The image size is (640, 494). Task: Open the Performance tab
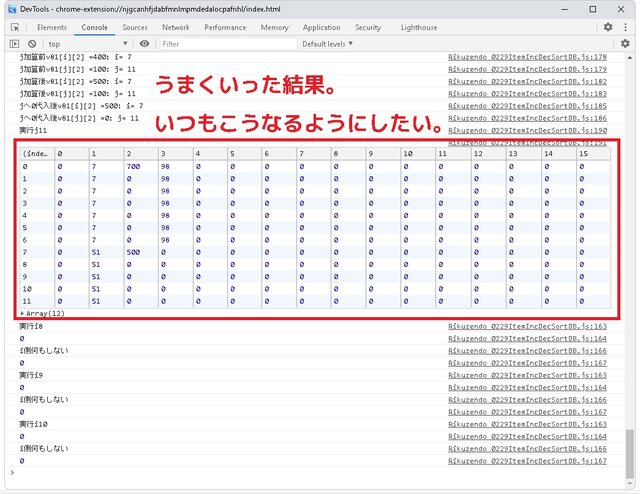coord(225,27)
